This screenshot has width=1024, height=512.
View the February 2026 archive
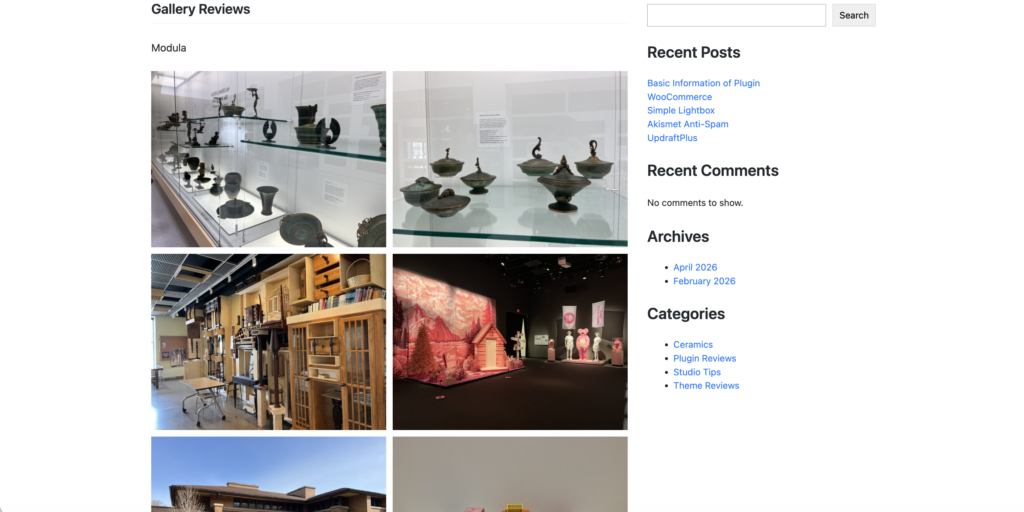pyautogui.click(x=704, y=281)
